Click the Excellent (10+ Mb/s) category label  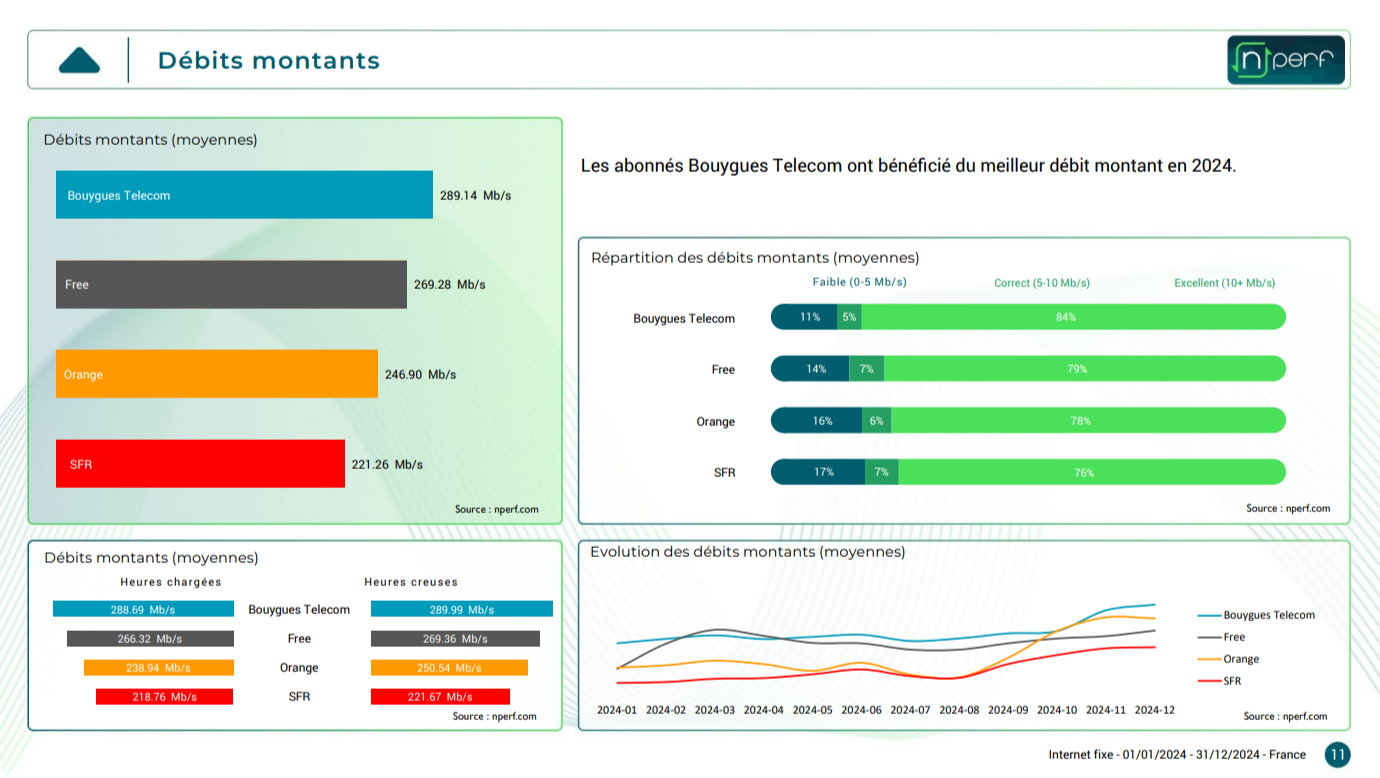point(1224,283)
